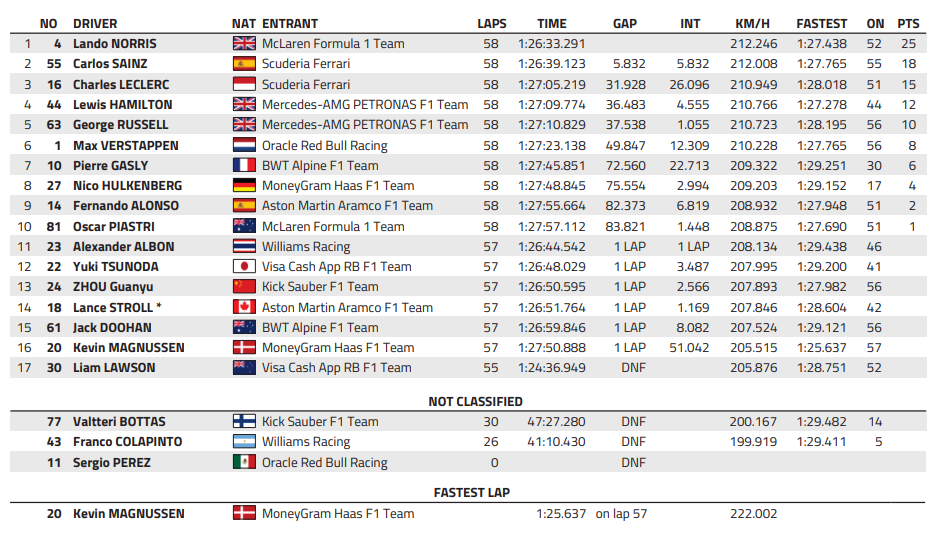Click the British flag beside Lando Norris

(x=244, y=44)
